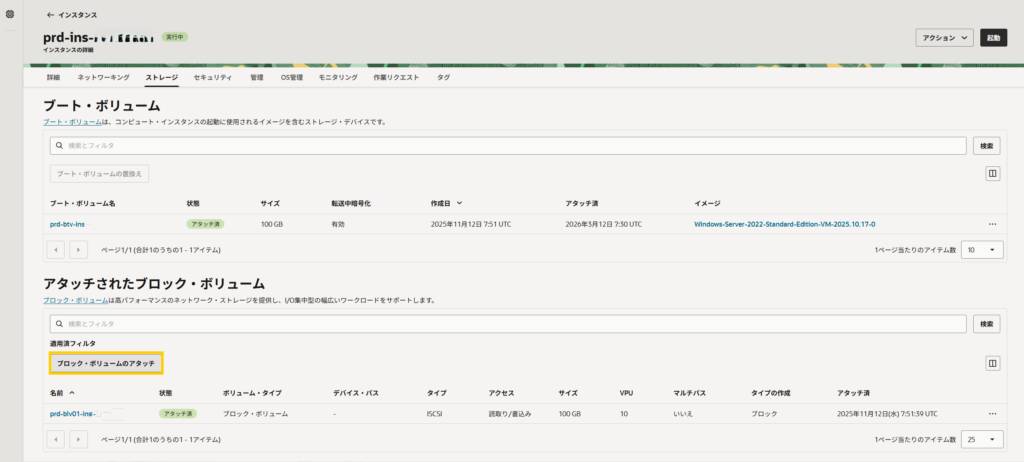The width and height of the screenshot is (1024, 462).
Task: Open column settings for block volume table
Action: pos(992,363)
